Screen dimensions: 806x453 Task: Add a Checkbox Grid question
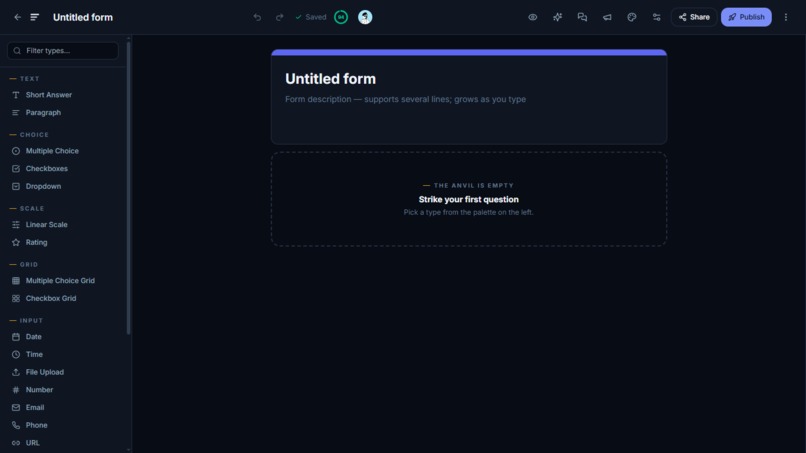[x=63, y=298]
